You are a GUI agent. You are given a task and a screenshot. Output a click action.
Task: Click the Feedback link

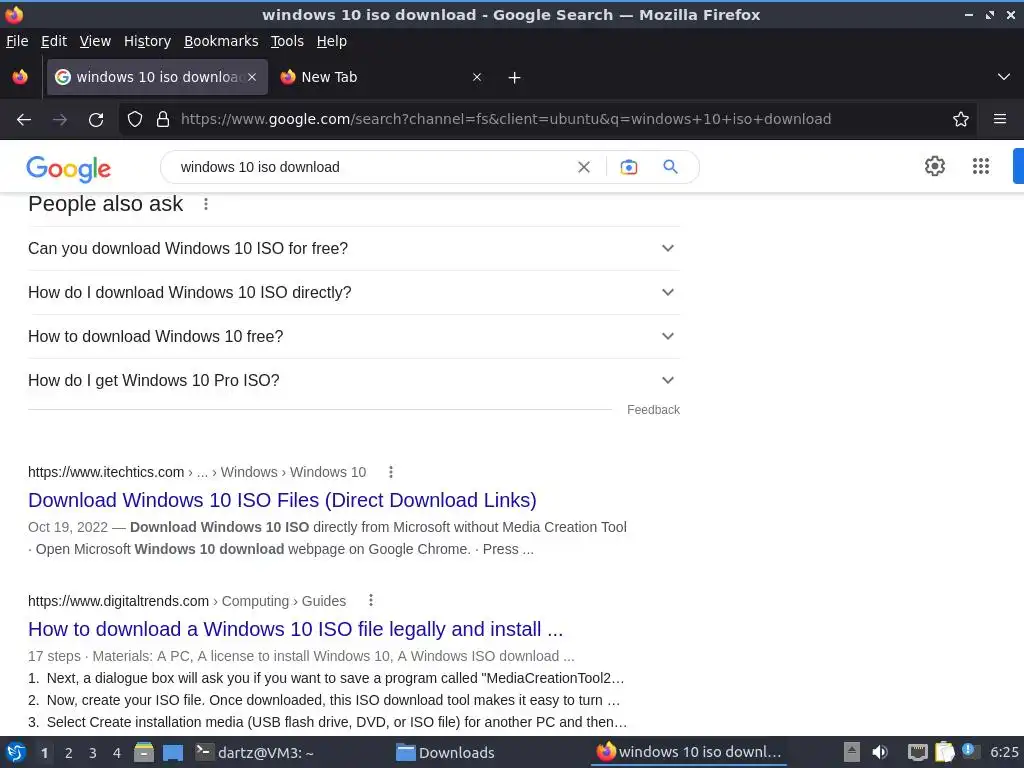click(653, 409)
